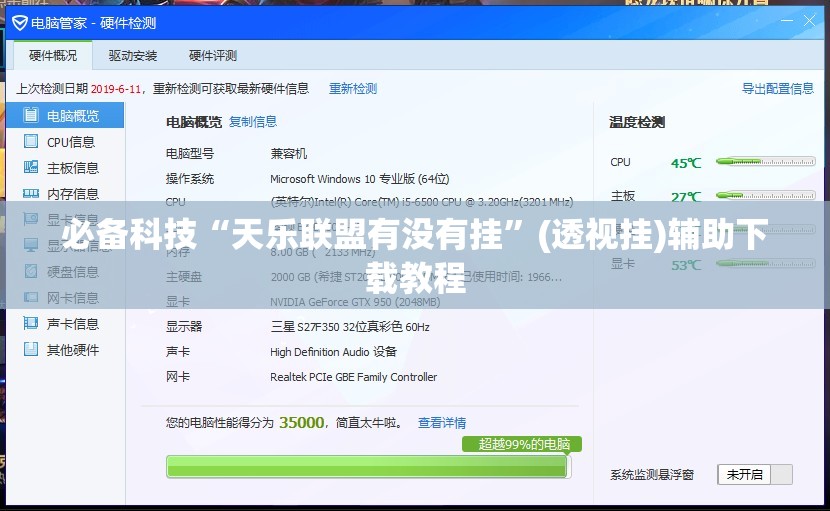Click the 超越99%的电脑 badge

click(522, 444)
